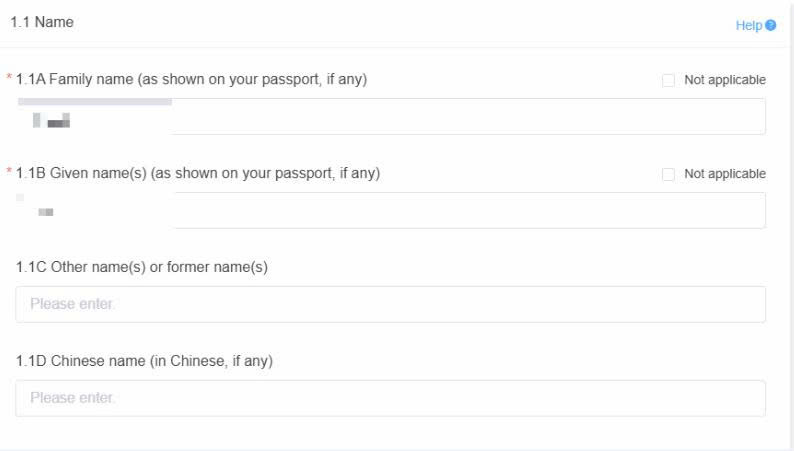Screen dimensions: 794x451
Task: Check Not applicable box for Family name
Action: point(668,80)
